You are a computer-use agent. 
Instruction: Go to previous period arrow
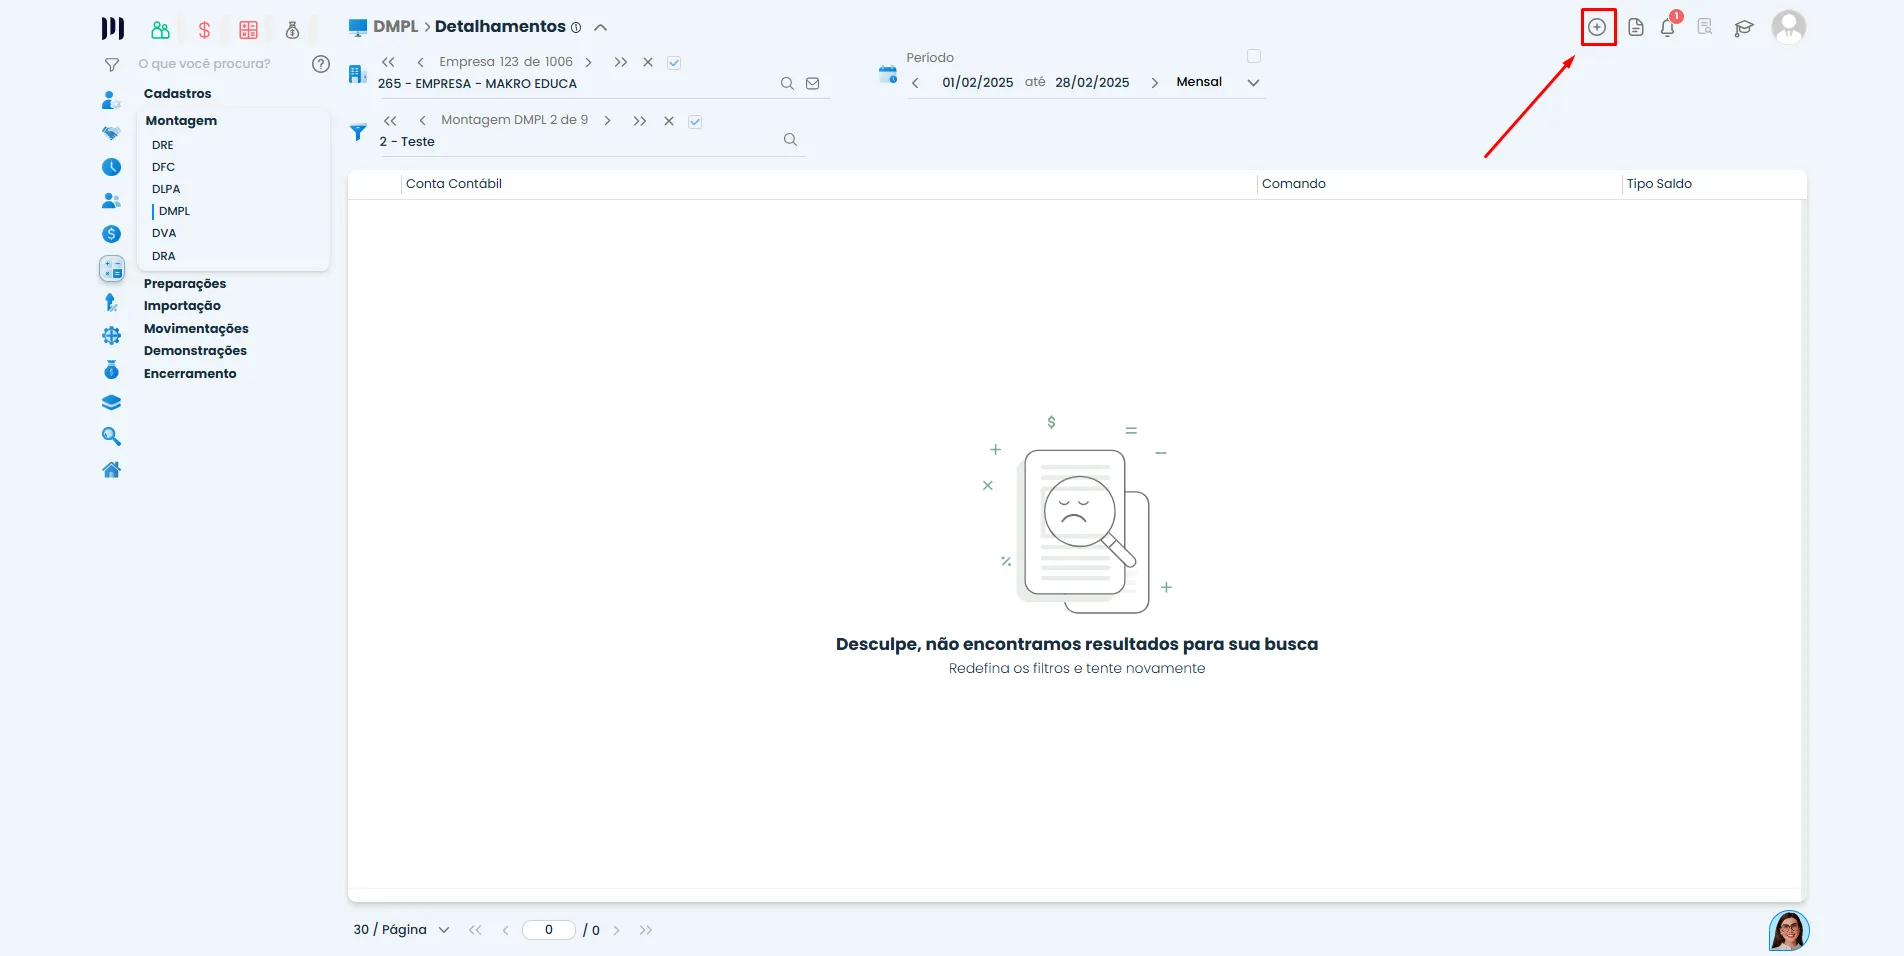(915, 83)
